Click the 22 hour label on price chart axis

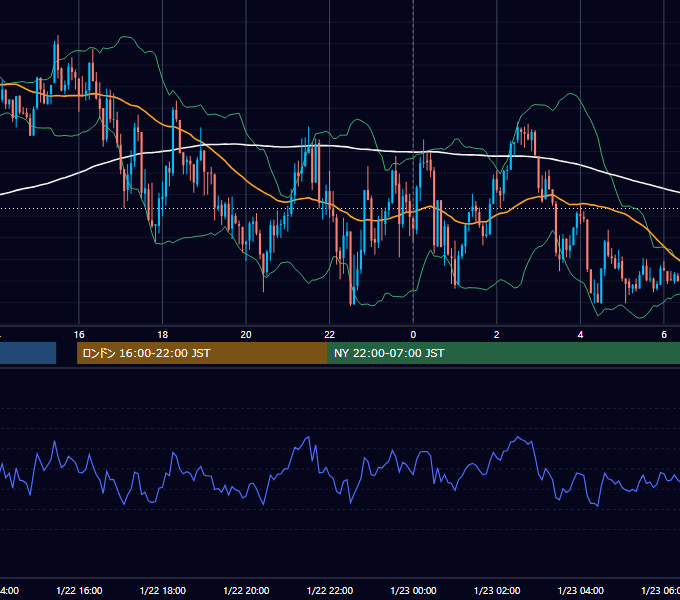pyautogui.click(x=330, y=334)
